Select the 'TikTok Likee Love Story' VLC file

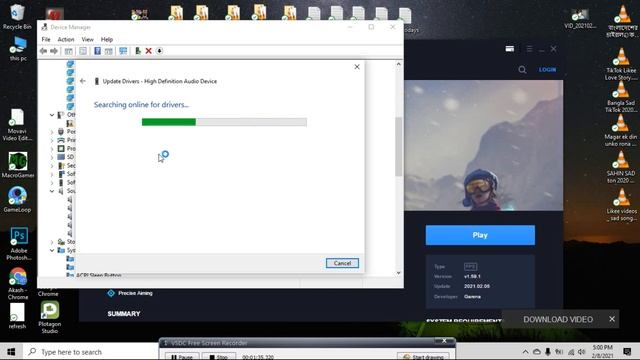[x=621, y=64]
